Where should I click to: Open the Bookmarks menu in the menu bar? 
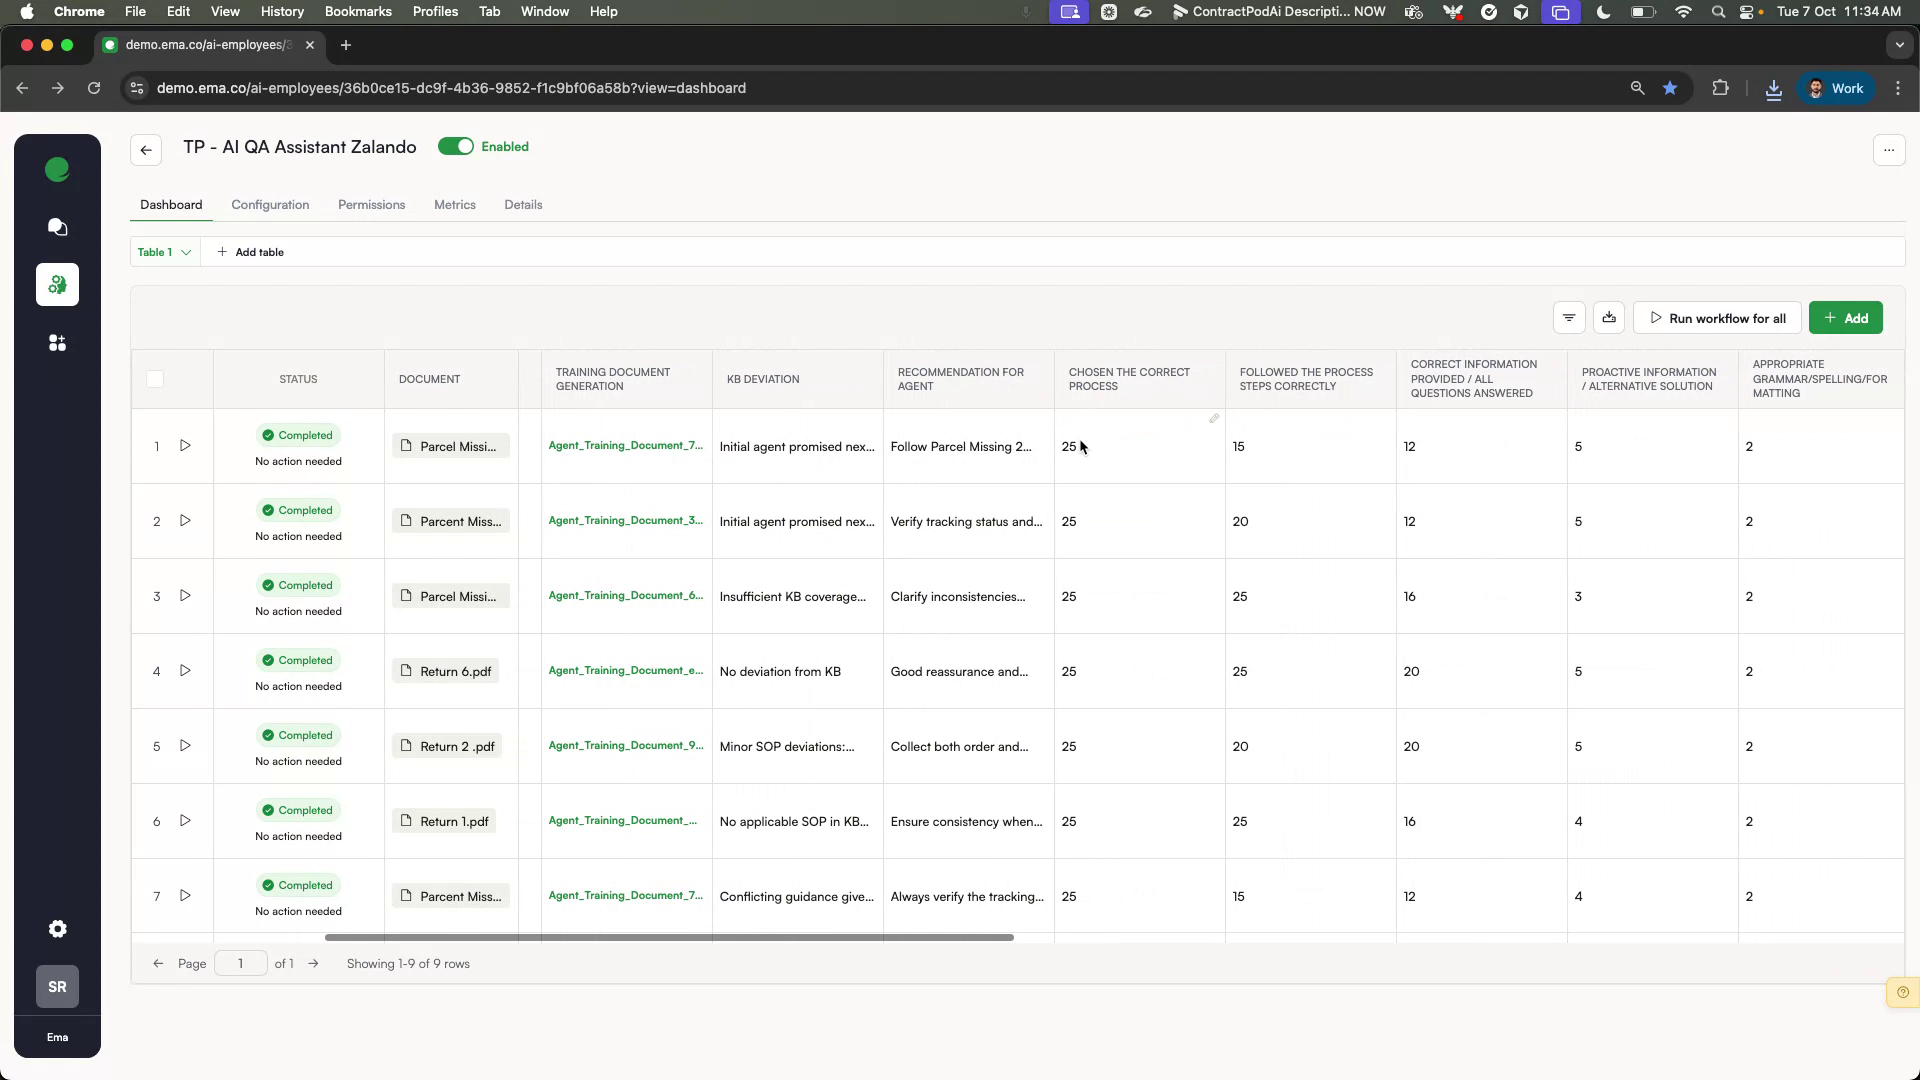point(357,11)
